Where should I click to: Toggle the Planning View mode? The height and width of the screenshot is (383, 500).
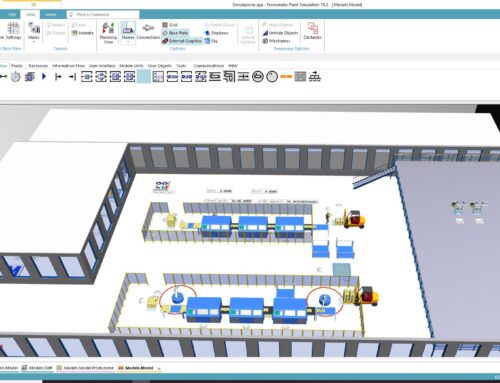point(108,33)
